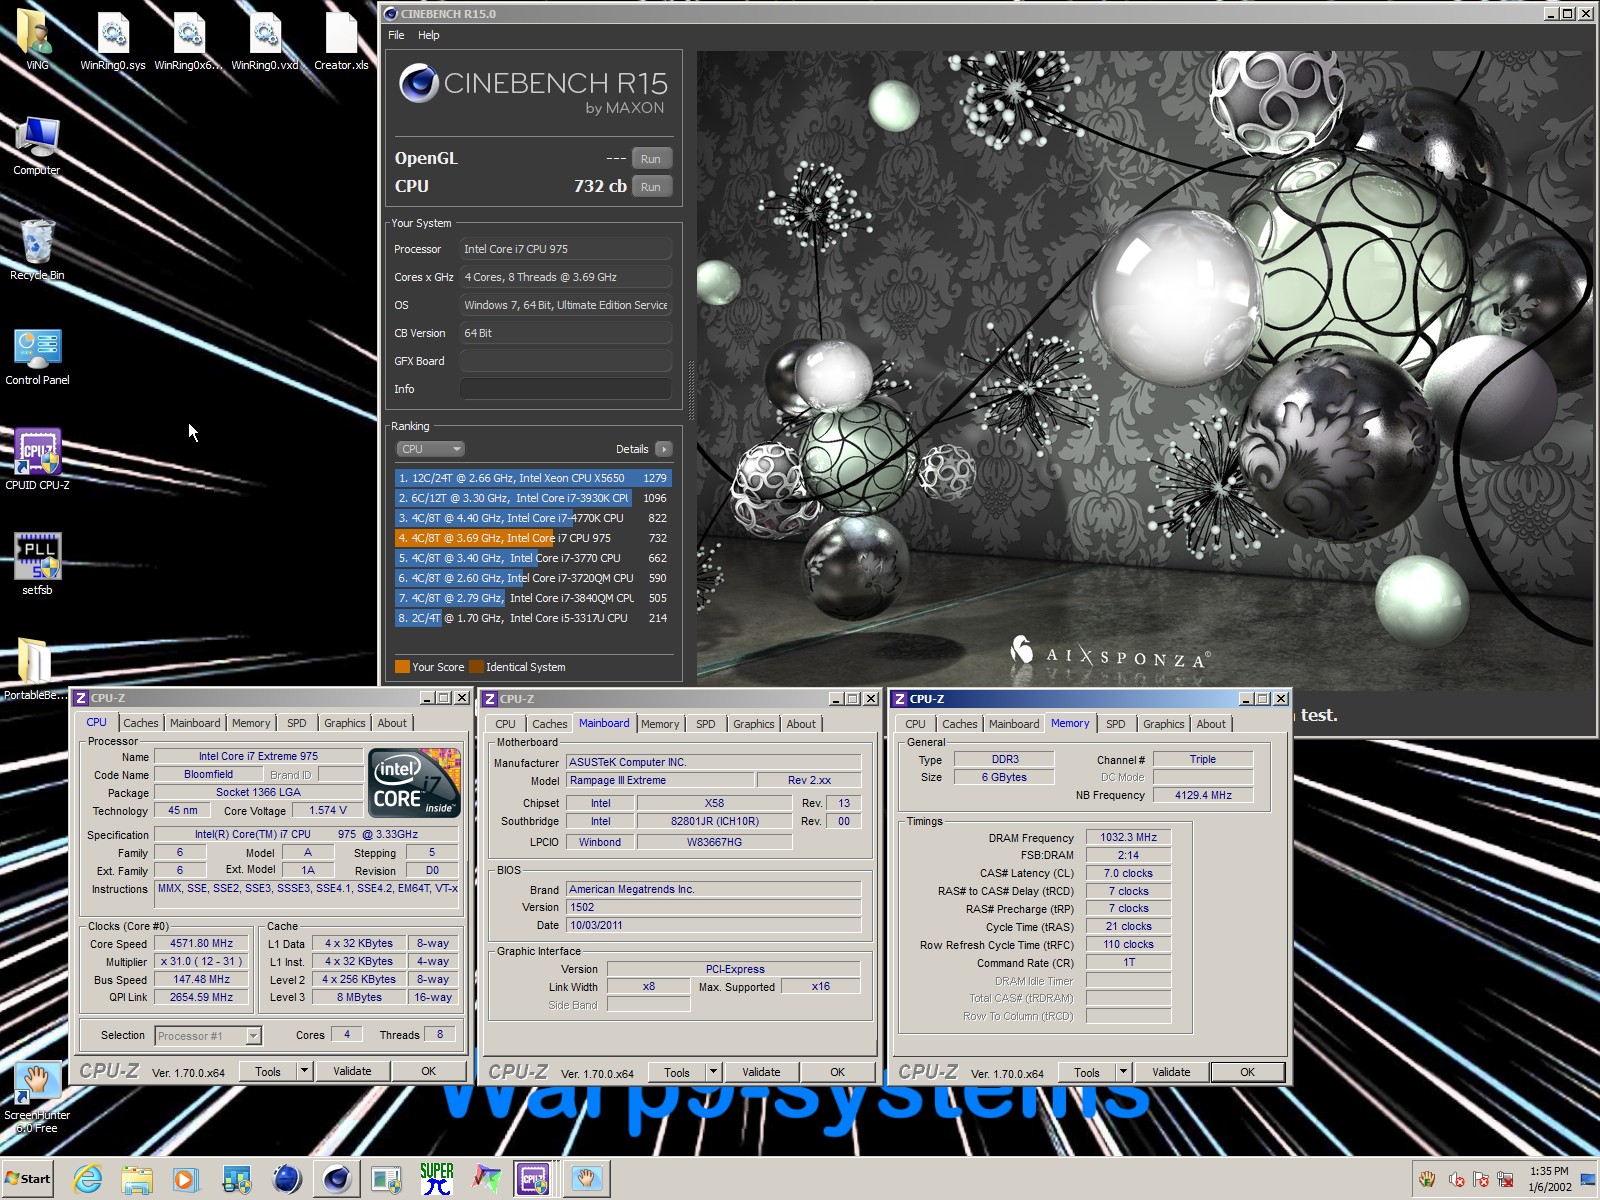Open SPD tab in left CPU-Z window
The width and height of the screenshot is (1600, 1200).
click(x=297, y=723)
